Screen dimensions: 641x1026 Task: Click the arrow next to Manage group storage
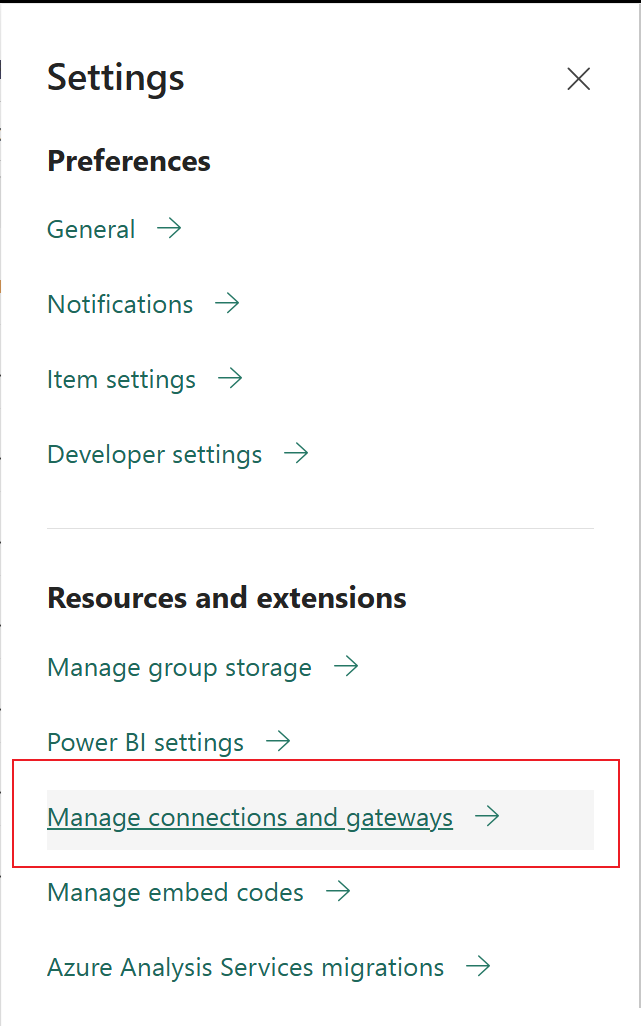click(346, 667)
